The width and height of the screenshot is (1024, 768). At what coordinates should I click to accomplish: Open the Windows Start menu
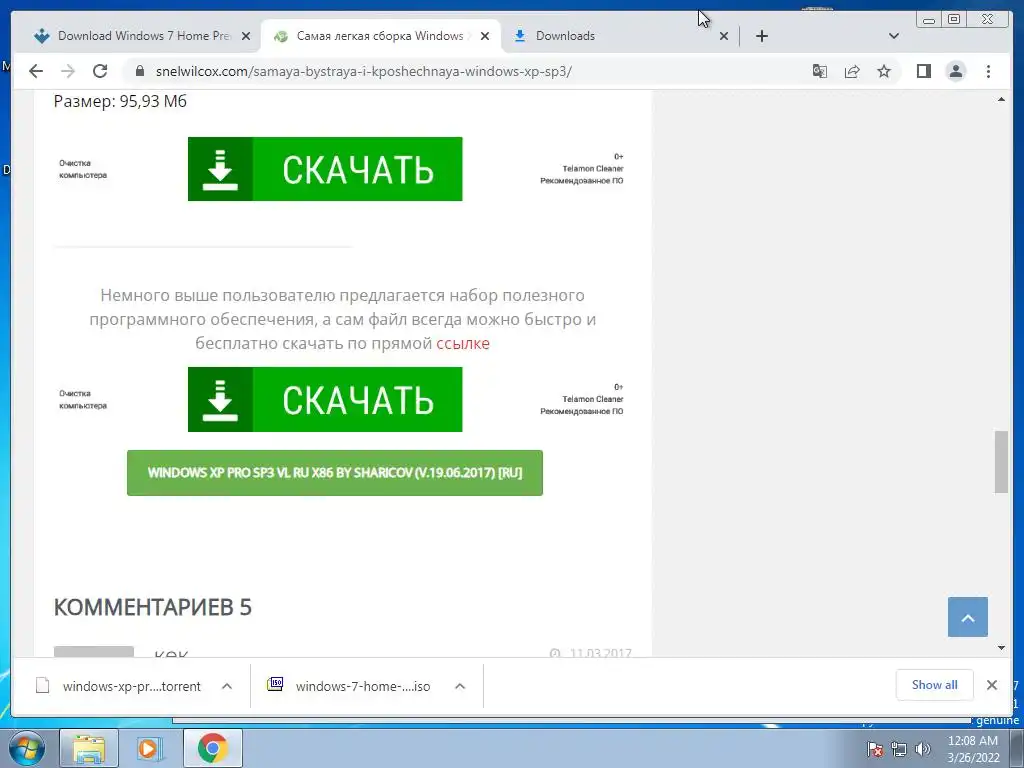coord(25,748)
